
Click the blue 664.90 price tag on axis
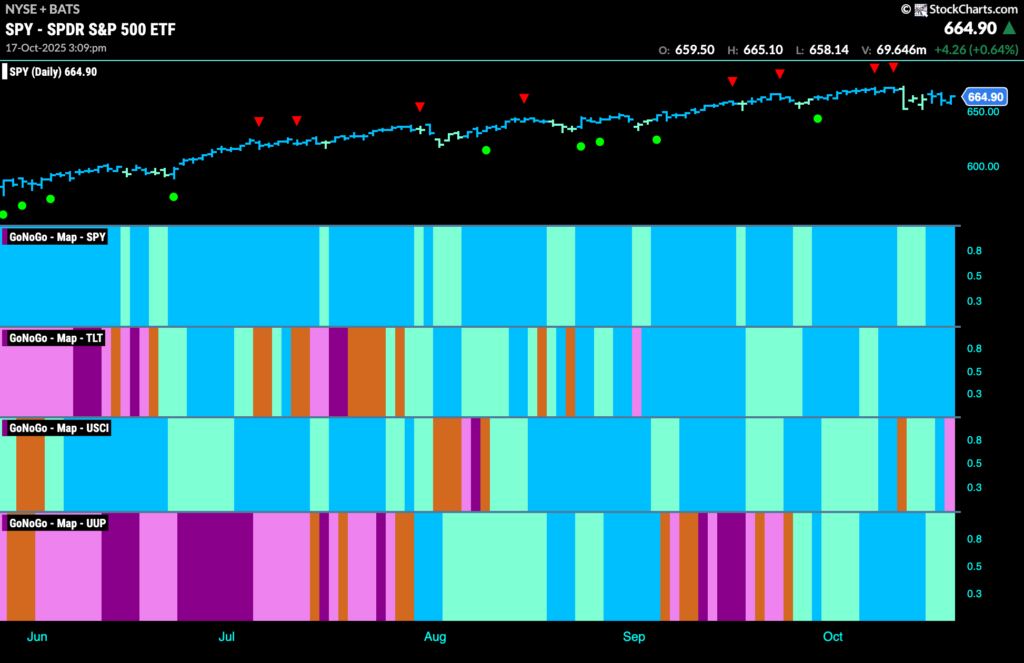tap(985, 97)
